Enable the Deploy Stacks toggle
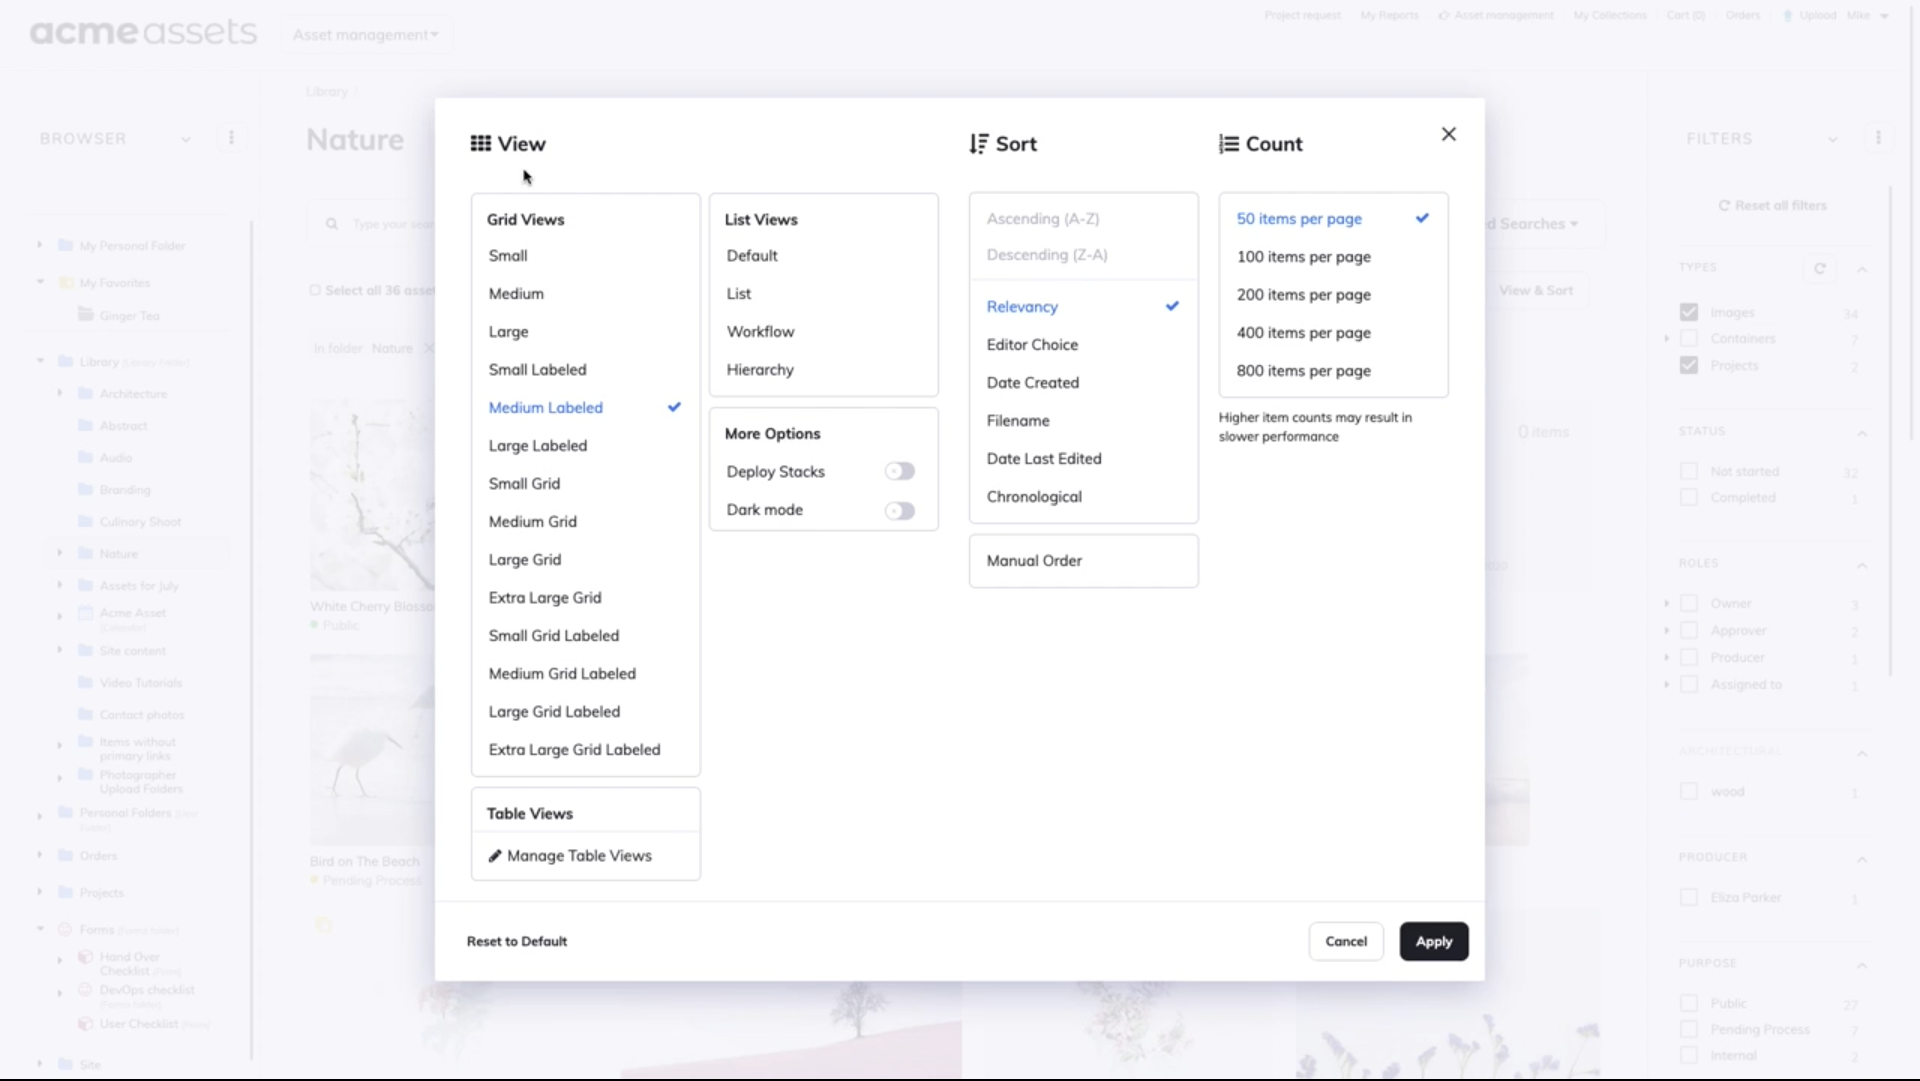 click(x=899, y=471)
